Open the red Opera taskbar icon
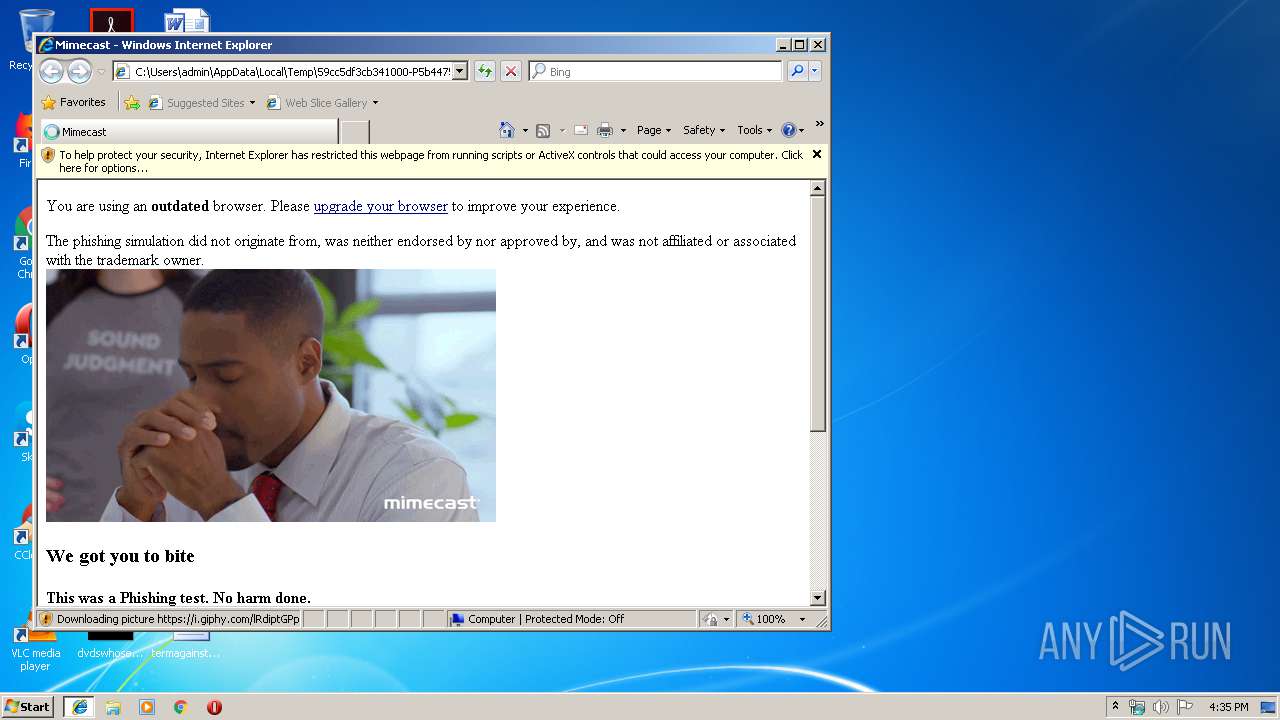 (214, 706)
